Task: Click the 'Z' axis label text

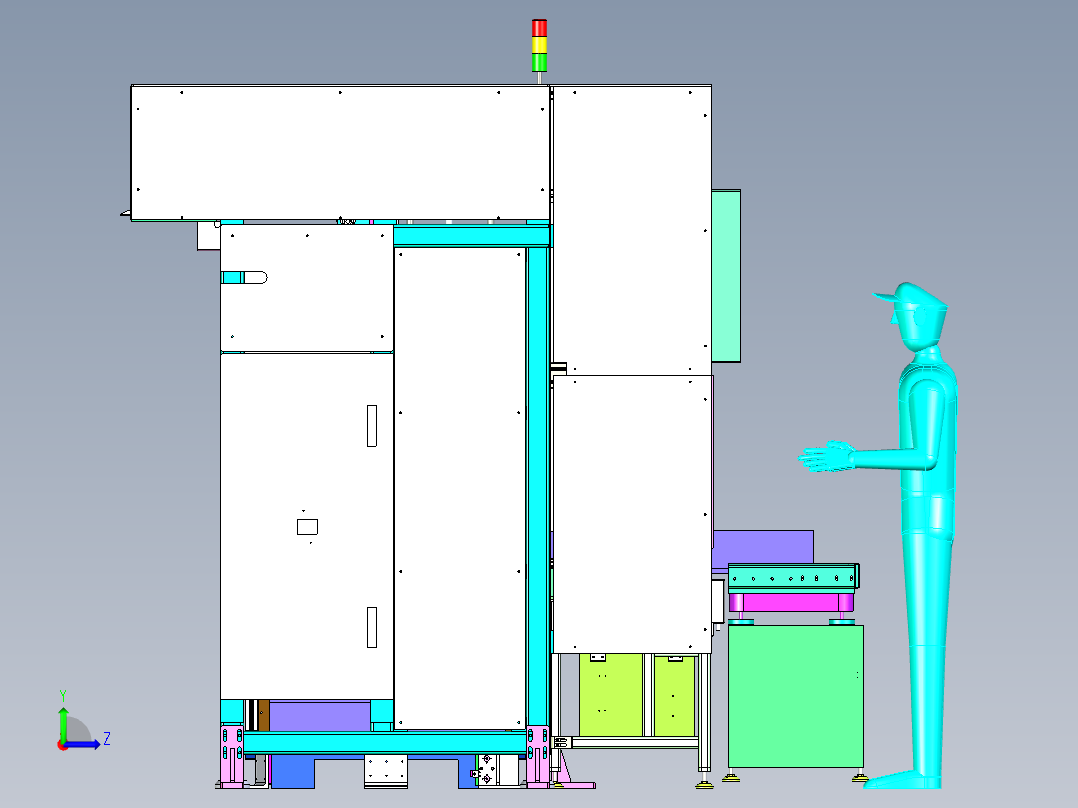Action: click(107, 739)
